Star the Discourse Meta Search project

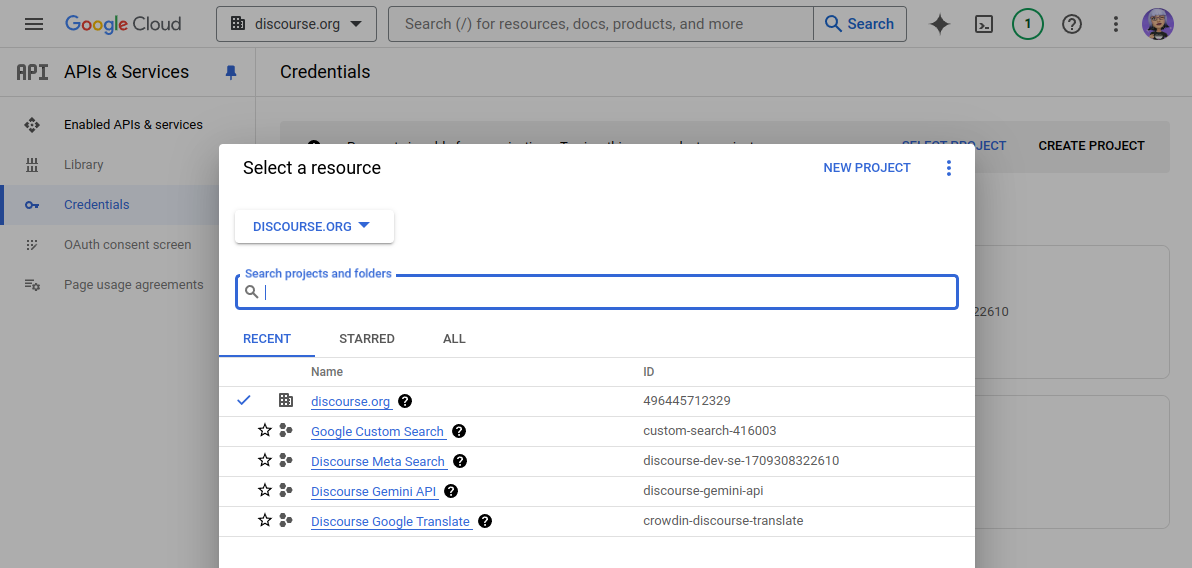click(x=265, y=460)
